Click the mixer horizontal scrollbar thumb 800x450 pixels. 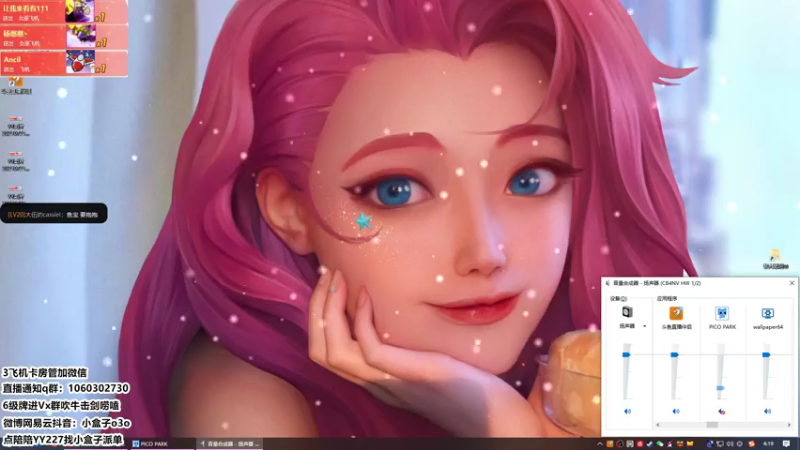(712, 424)
